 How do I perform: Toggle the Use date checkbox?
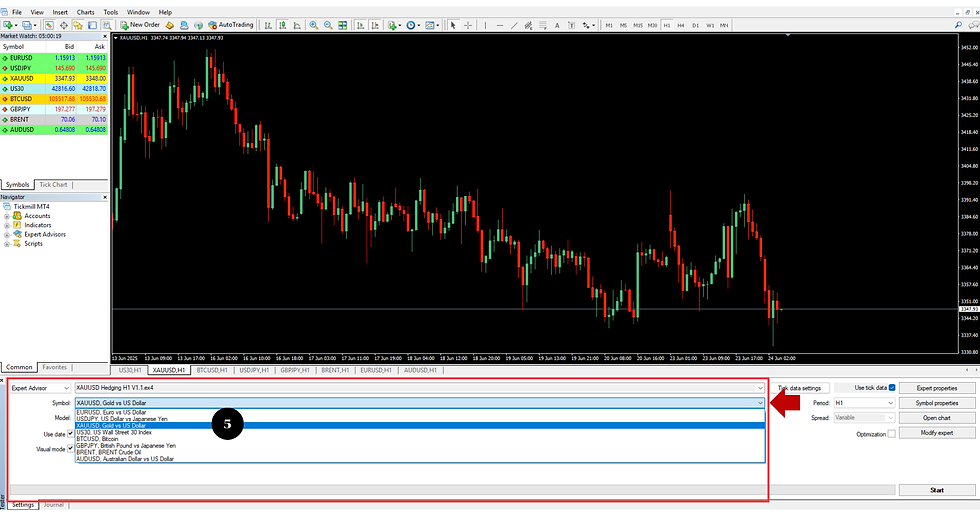click(70, 434)
